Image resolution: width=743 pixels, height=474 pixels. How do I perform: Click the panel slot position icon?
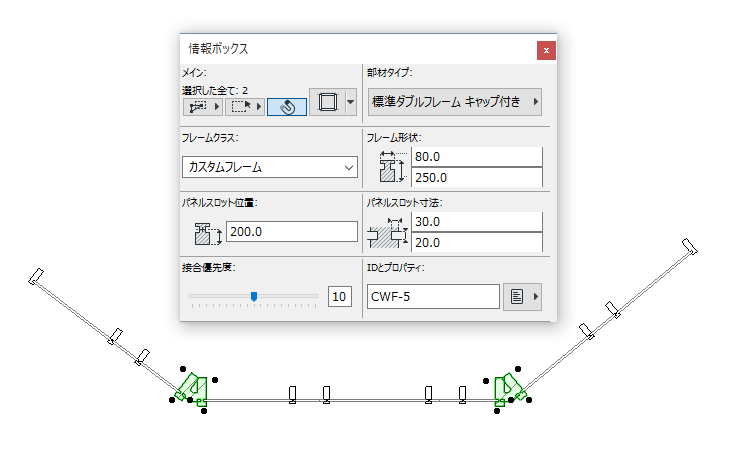point(208,234)
